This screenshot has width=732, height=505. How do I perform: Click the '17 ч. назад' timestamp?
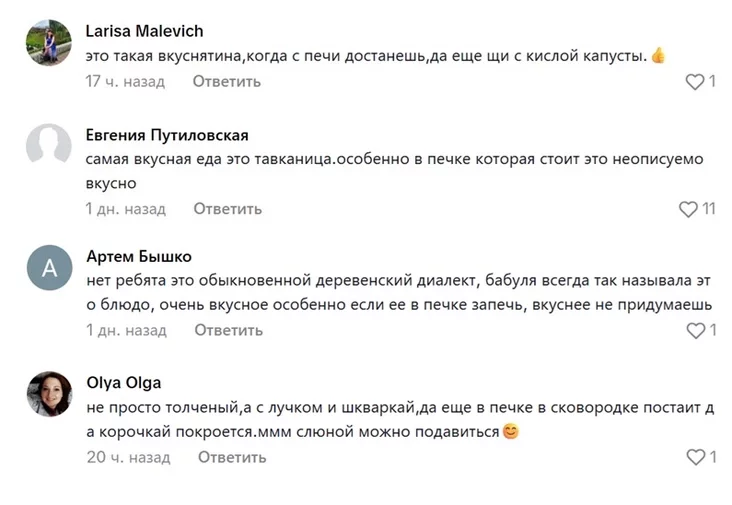pos(125,81)
